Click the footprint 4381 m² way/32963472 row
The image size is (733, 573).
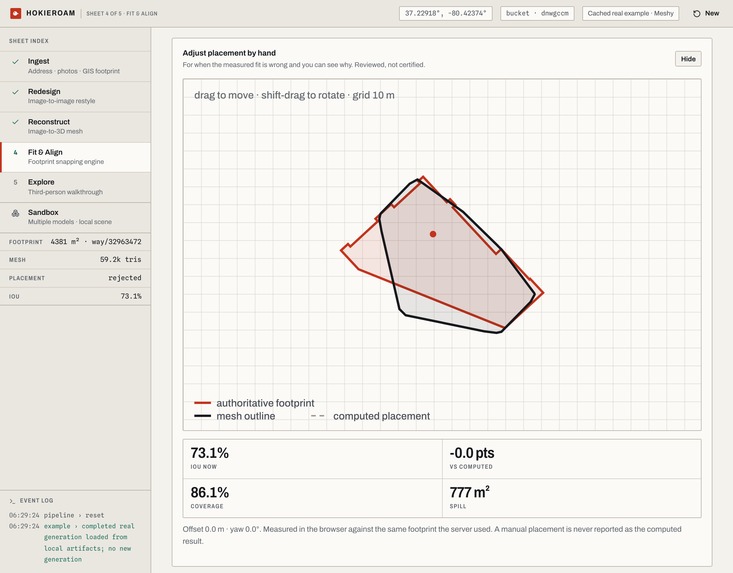[x=75, y=242]
